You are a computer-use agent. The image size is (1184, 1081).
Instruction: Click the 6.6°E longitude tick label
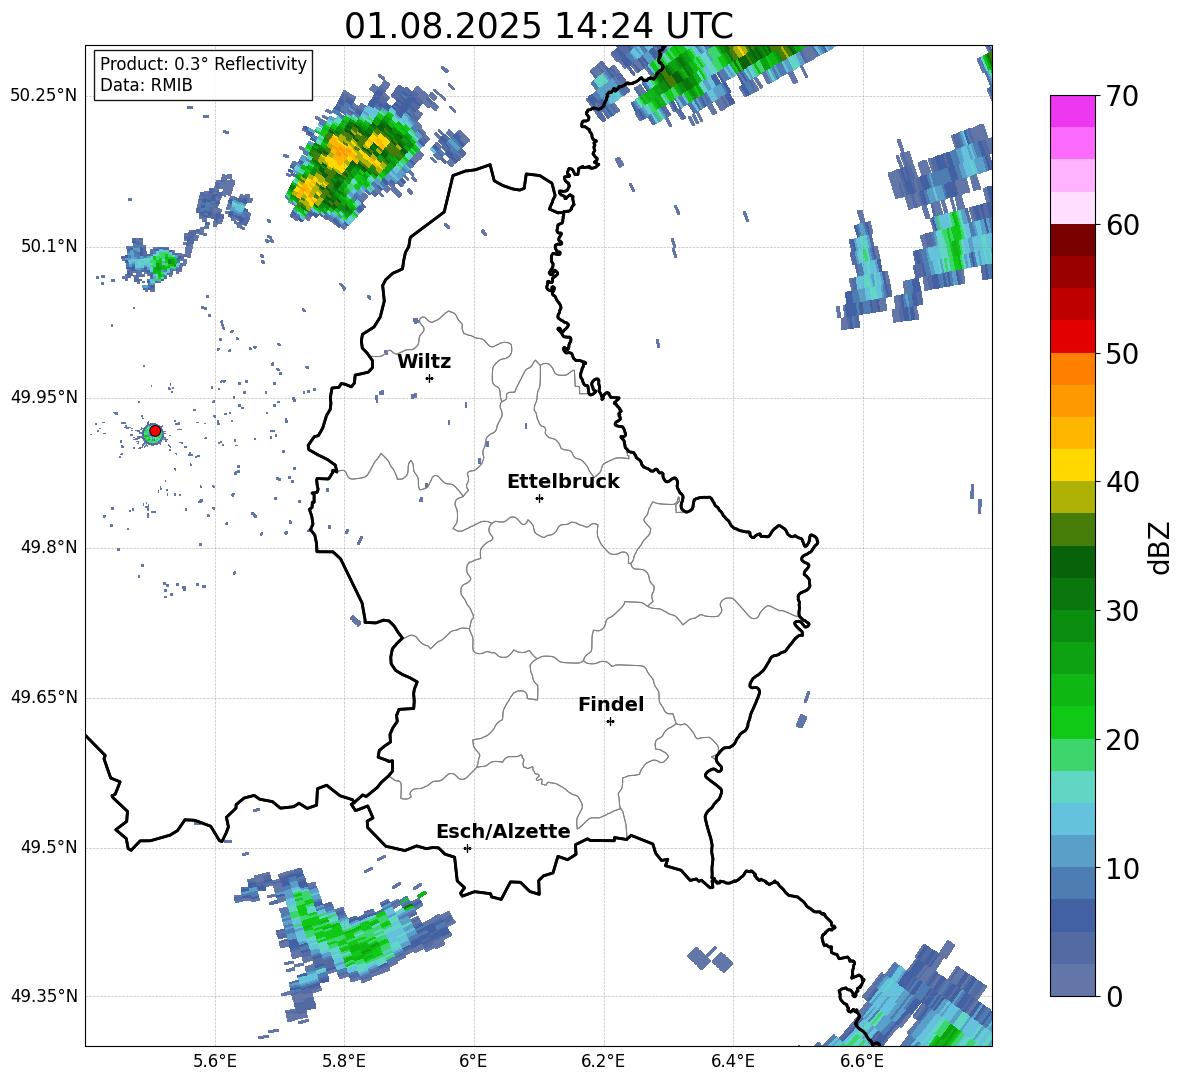(x=862, y=1061)
